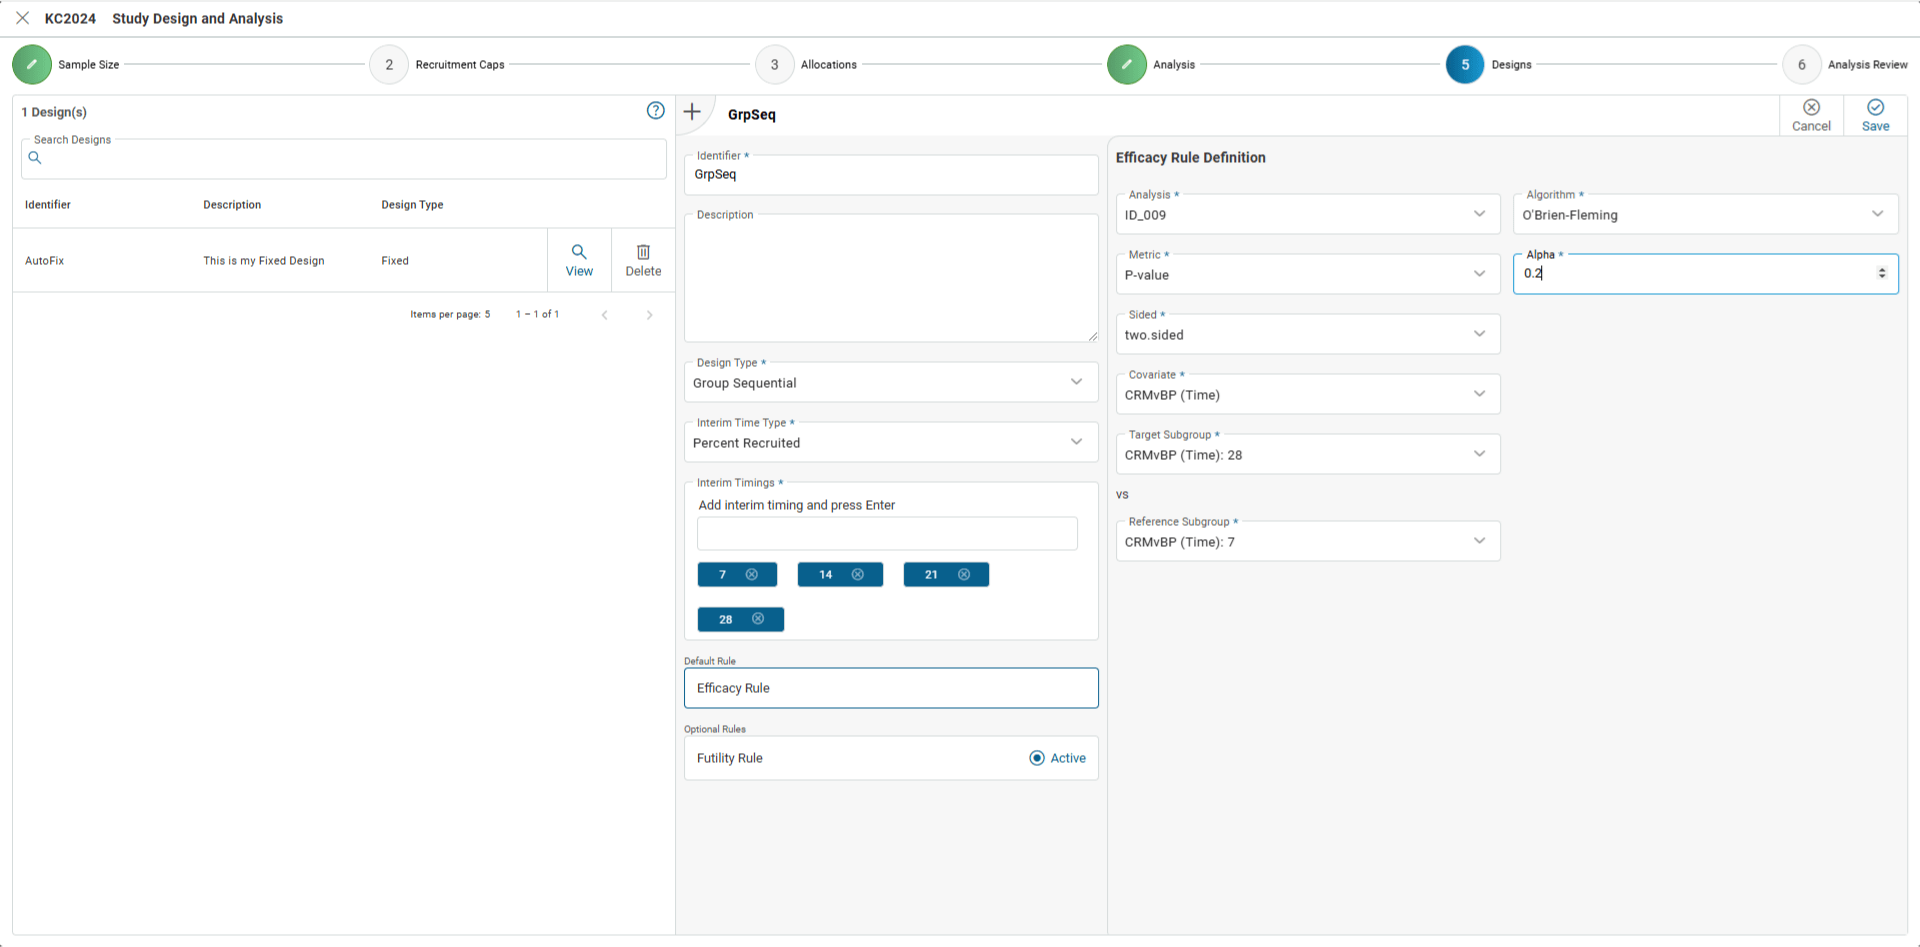Open the Analysis ID_009 dropdown
1920x947 pixels.
(x=1308, y=214)
